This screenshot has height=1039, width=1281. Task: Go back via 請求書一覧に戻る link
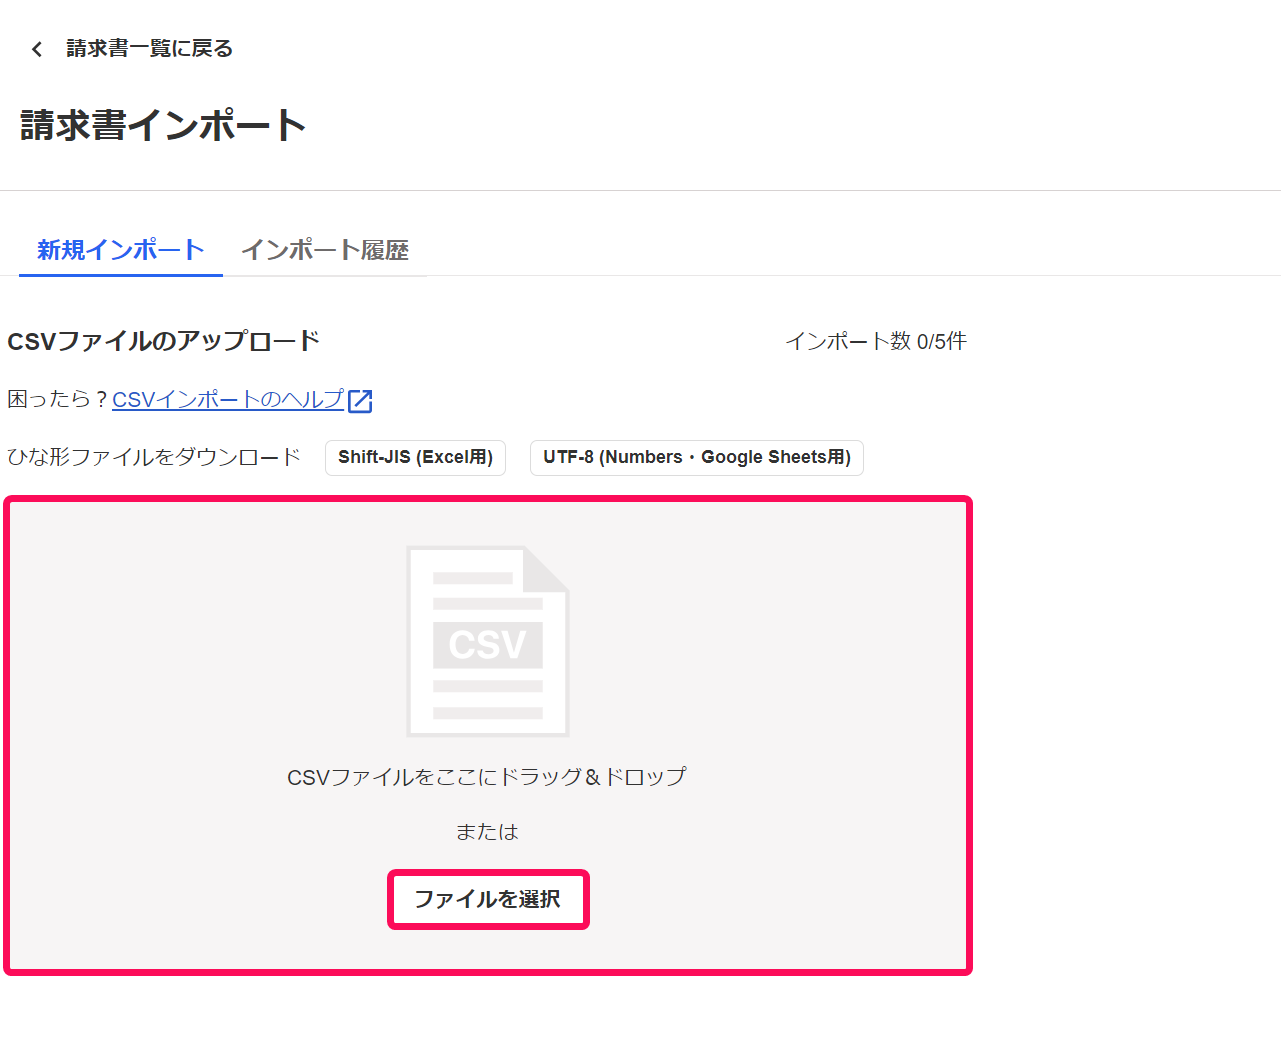[x=150, y=48]
